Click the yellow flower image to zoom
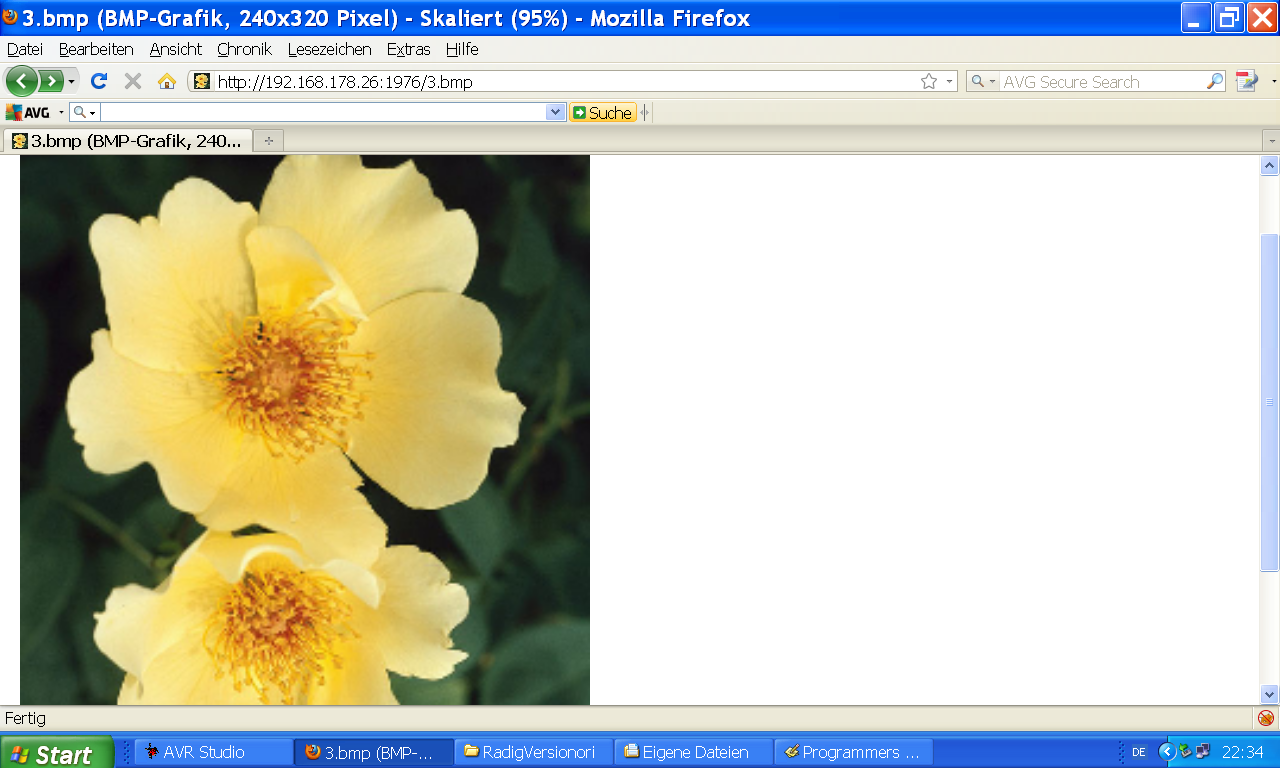 point(305,430)
